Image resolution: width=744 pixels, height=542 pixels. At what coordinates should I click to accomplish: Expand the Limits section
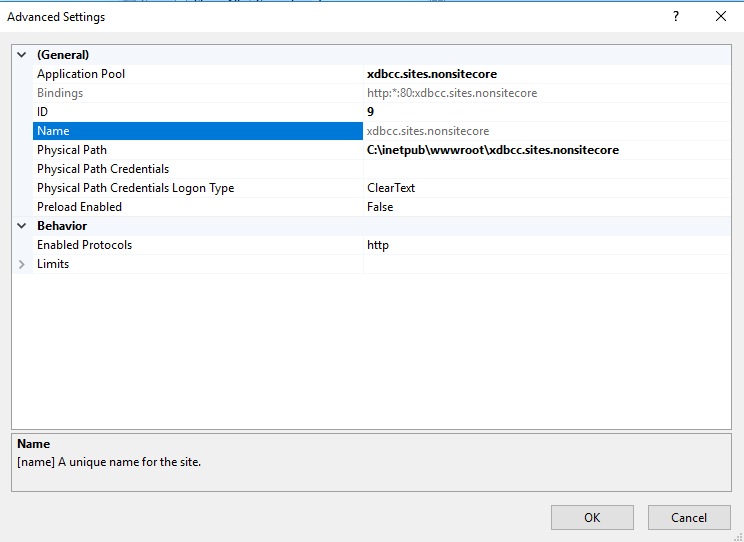point(22,264)
